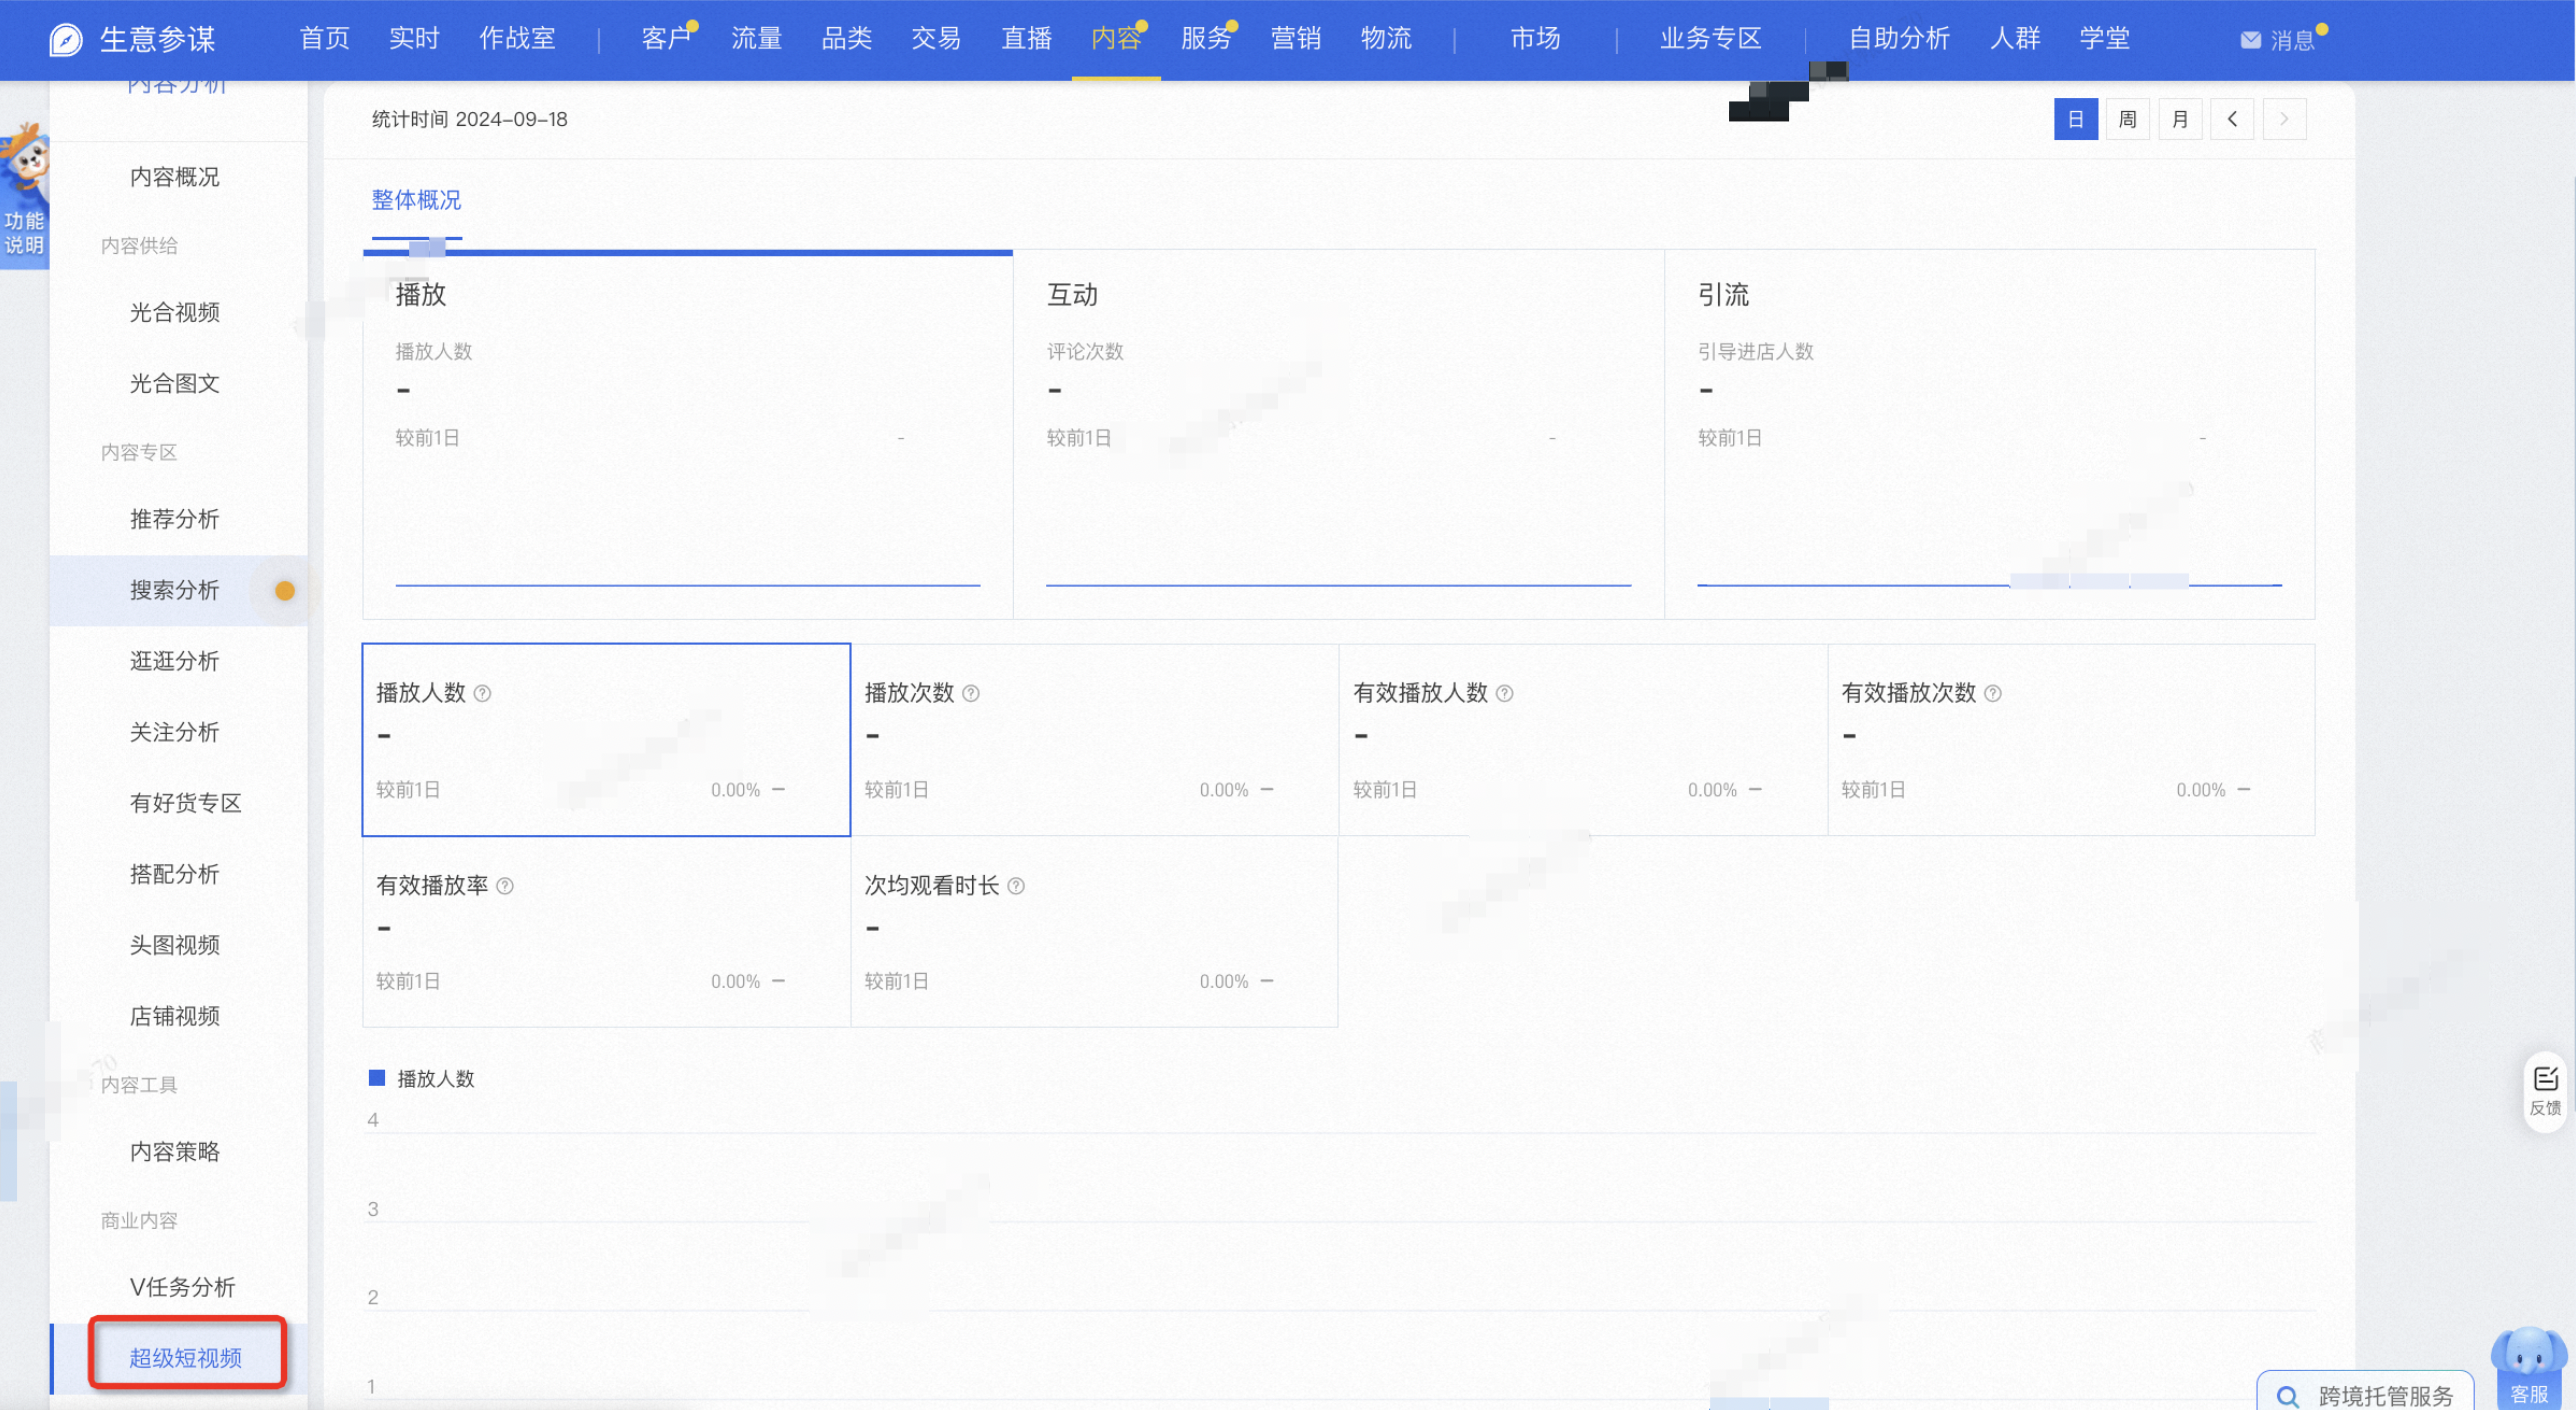Screen dimensions: 2576x1410
Task: Select the 互动 overview card
Action: (x=1339, y=434)
